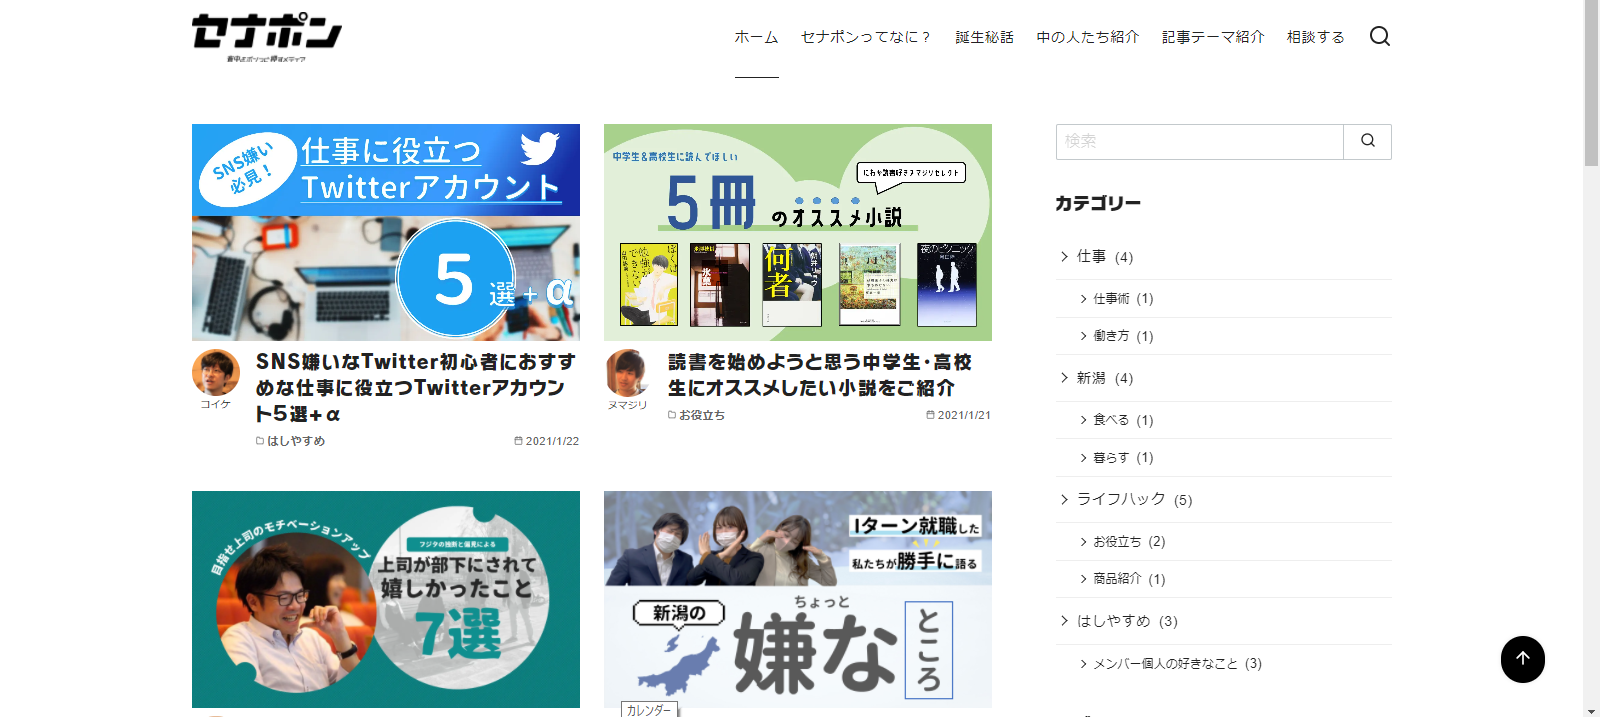Viewport: 1600px width, 717px height.
Task: Click the folder icon beside お役立ち post category
Action: pyautogui.click(x=672, y=415)
